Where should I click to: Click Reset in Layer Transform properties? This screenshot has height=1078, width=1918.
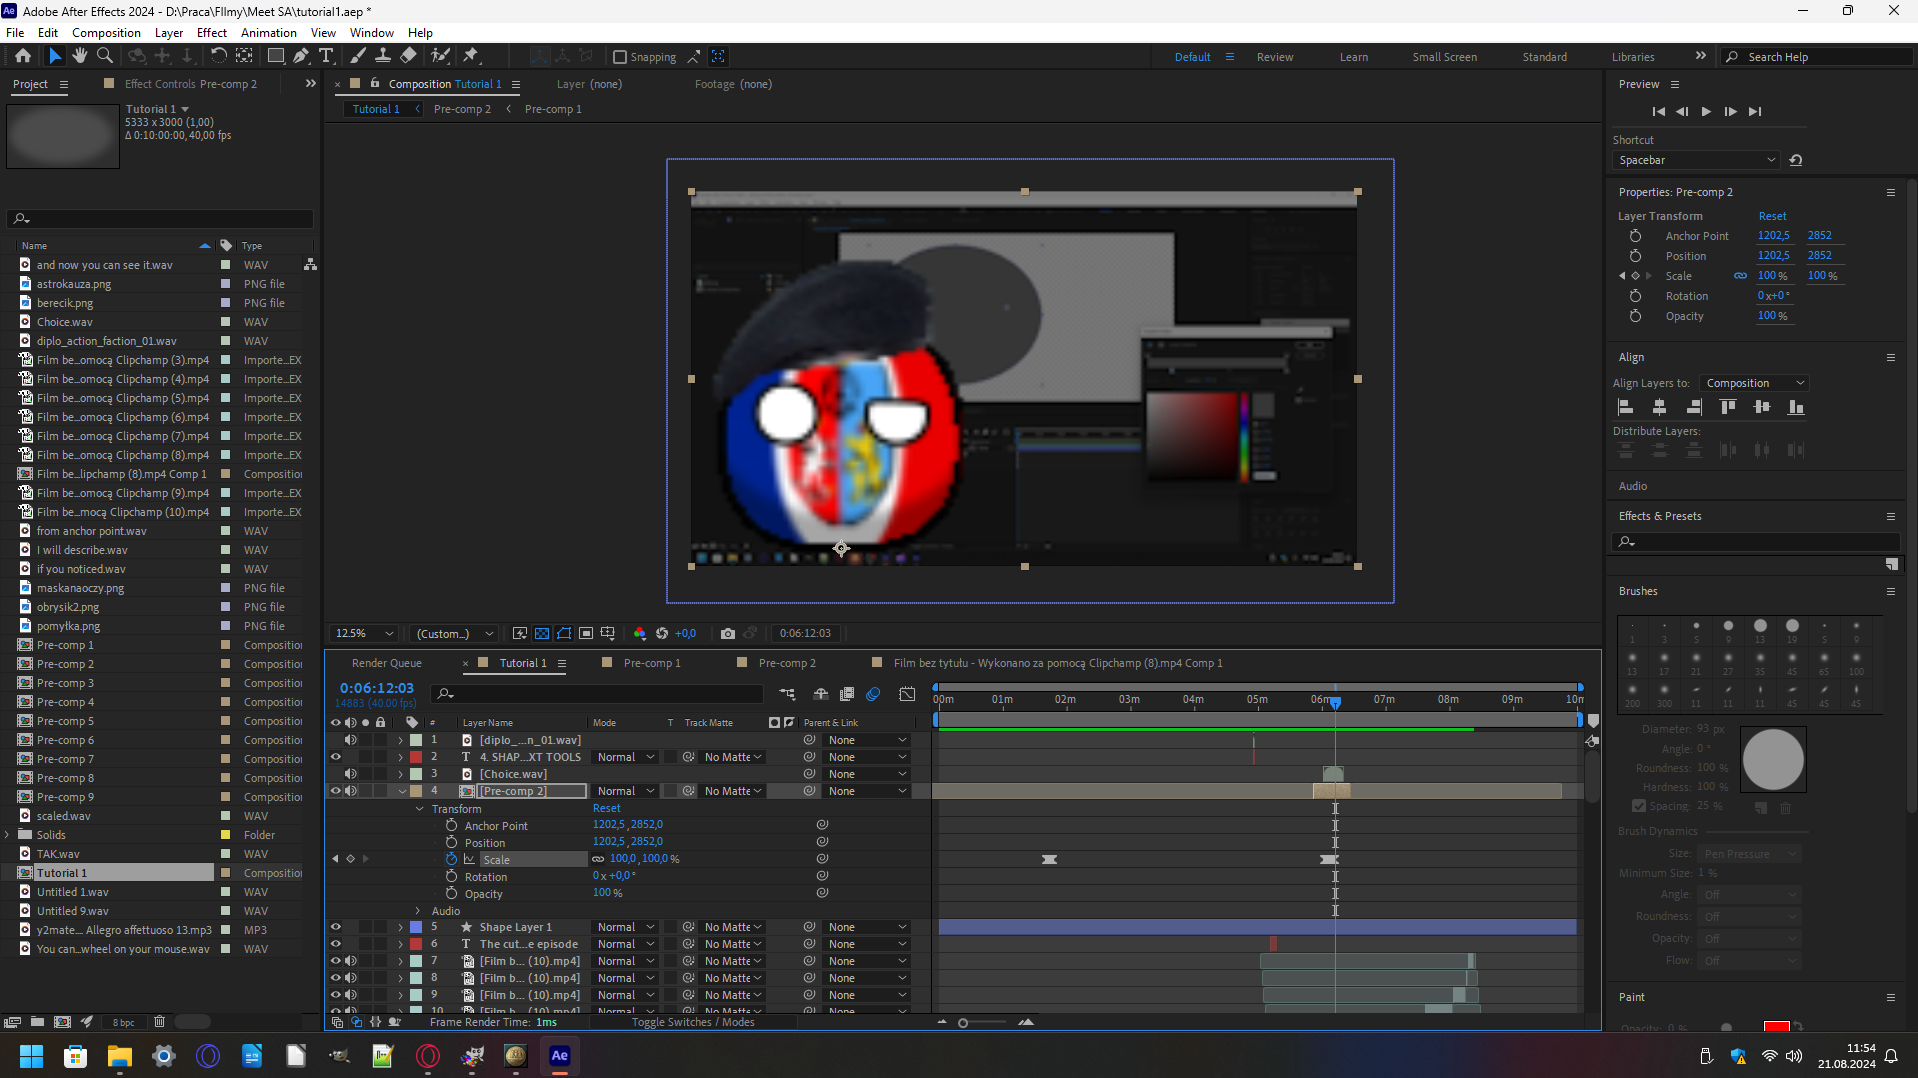(1772, 216)
